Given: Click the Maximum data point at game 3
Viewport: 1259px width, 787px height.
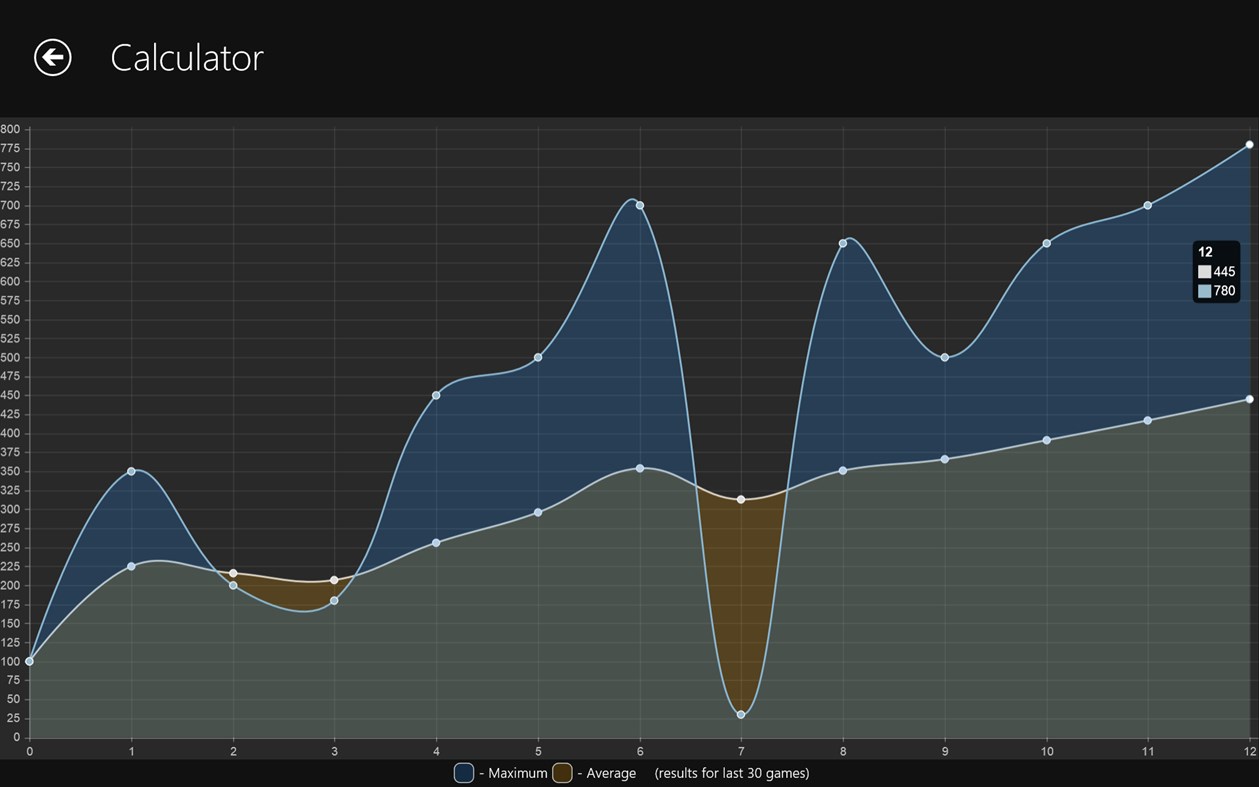Looking at the screenshot, I should 334,600.
